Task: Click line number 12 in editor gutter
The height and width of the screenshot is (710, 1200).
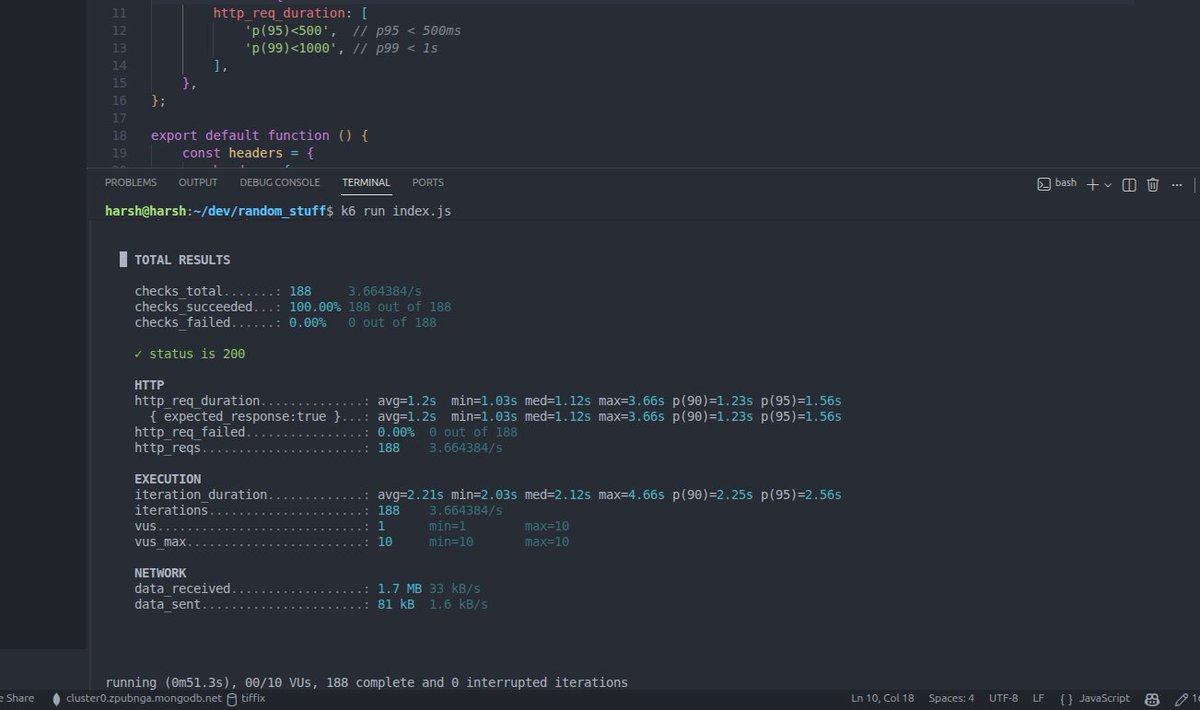Action: click(x=119, y=30)
